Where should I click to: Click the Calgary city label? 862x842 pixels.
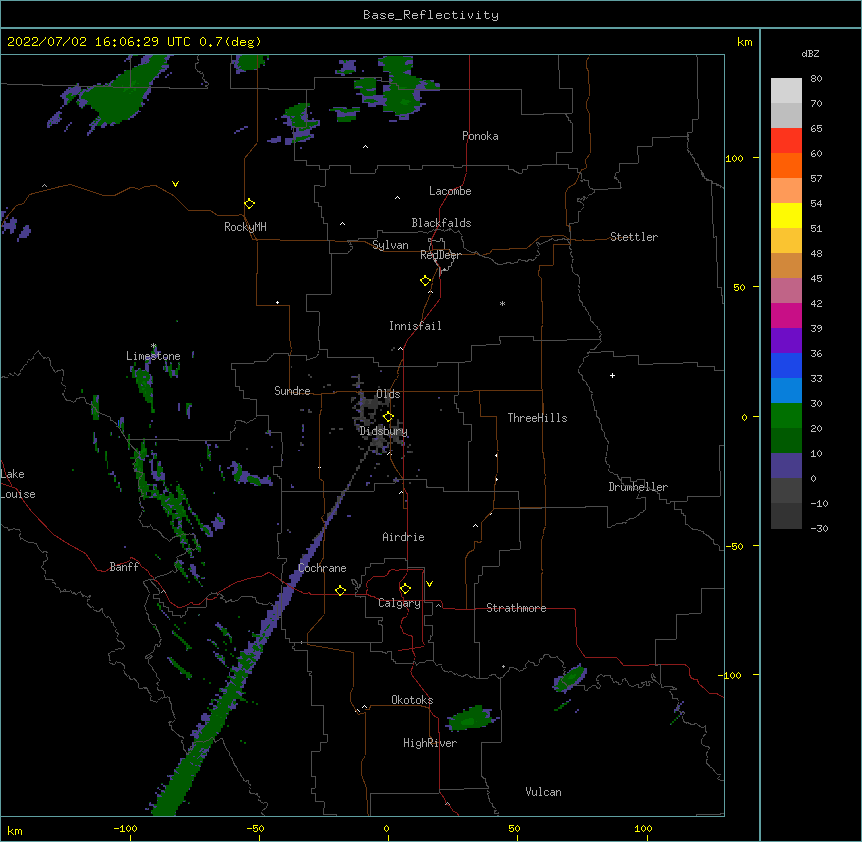399,603
